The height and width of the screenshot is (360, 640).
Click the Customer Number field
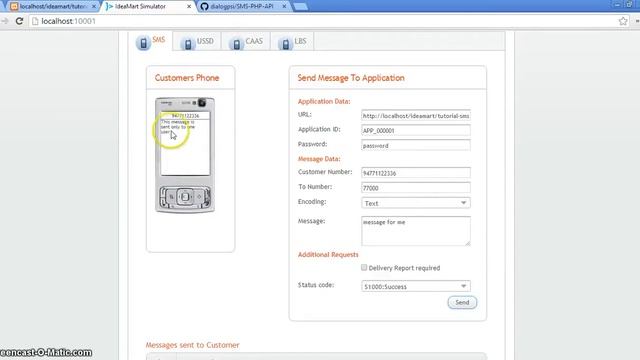click(x=416, y=173)
